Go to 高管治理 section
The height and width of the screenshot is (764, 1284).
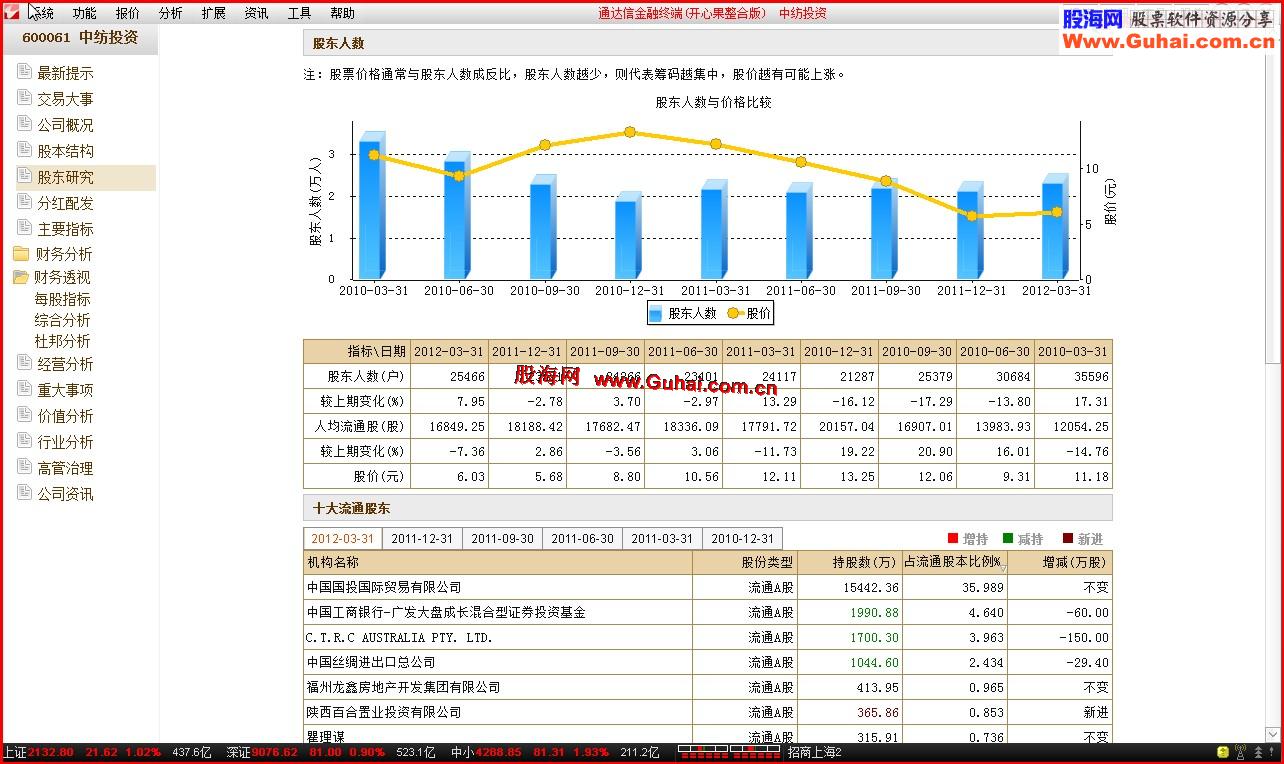[65, 468]
